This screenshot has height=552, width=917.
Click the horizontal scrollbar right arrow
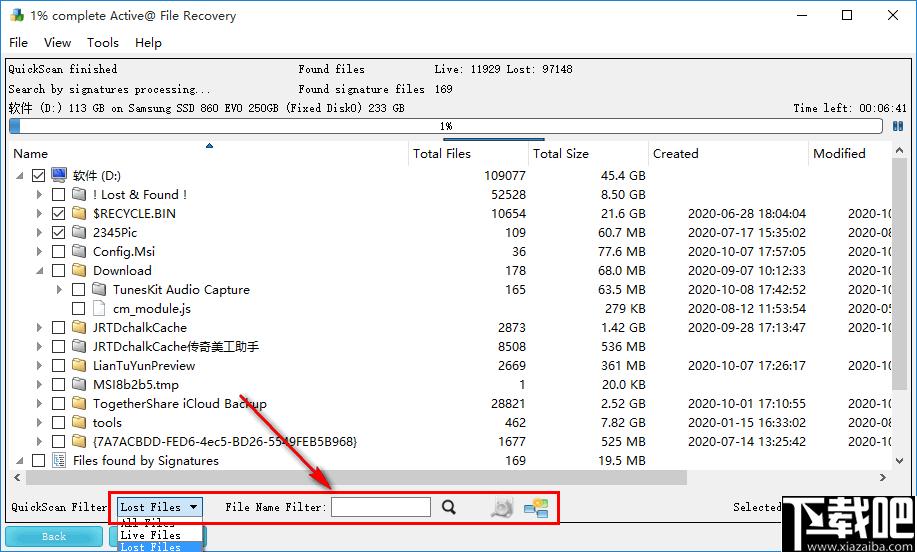pyautogui.click(x=882, y=477)
